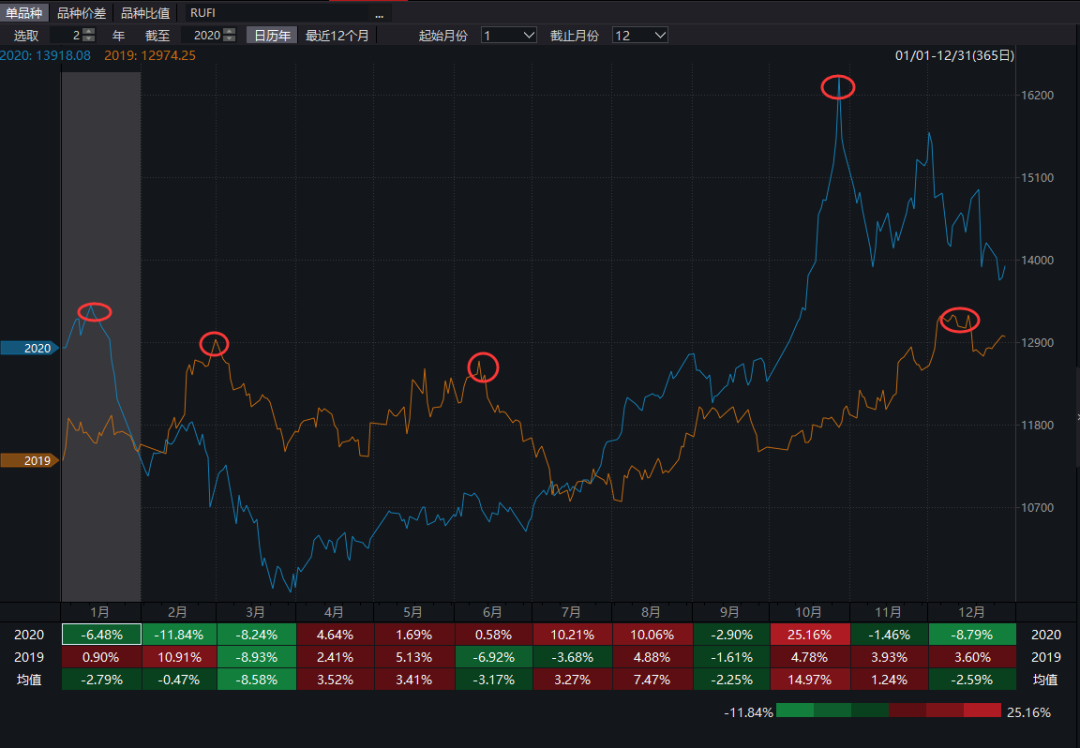1080x748 pixels.
Task: Select the 均值 row label
Action: (31, 680)
